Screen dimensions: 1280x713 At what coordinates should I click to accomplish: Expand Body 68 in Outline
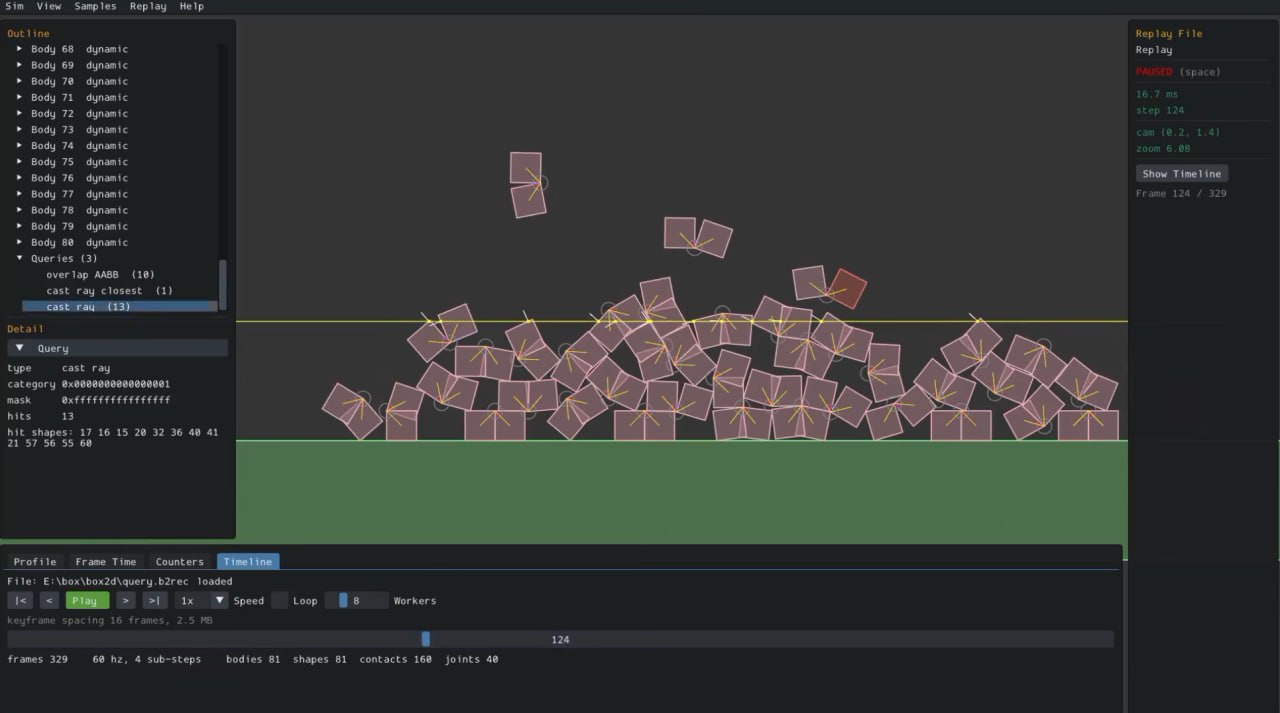pyautogui.click(x=20, y=49)
